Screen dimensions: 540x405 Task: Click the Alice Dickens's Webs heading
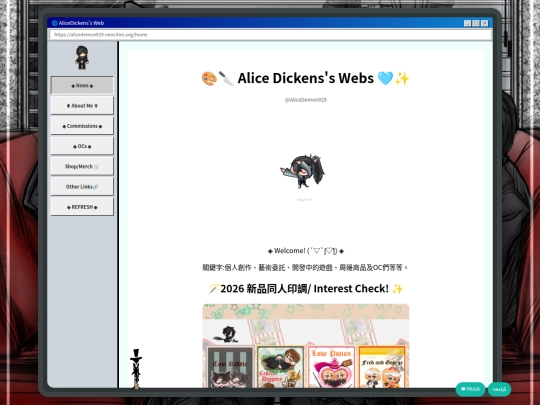305,78
